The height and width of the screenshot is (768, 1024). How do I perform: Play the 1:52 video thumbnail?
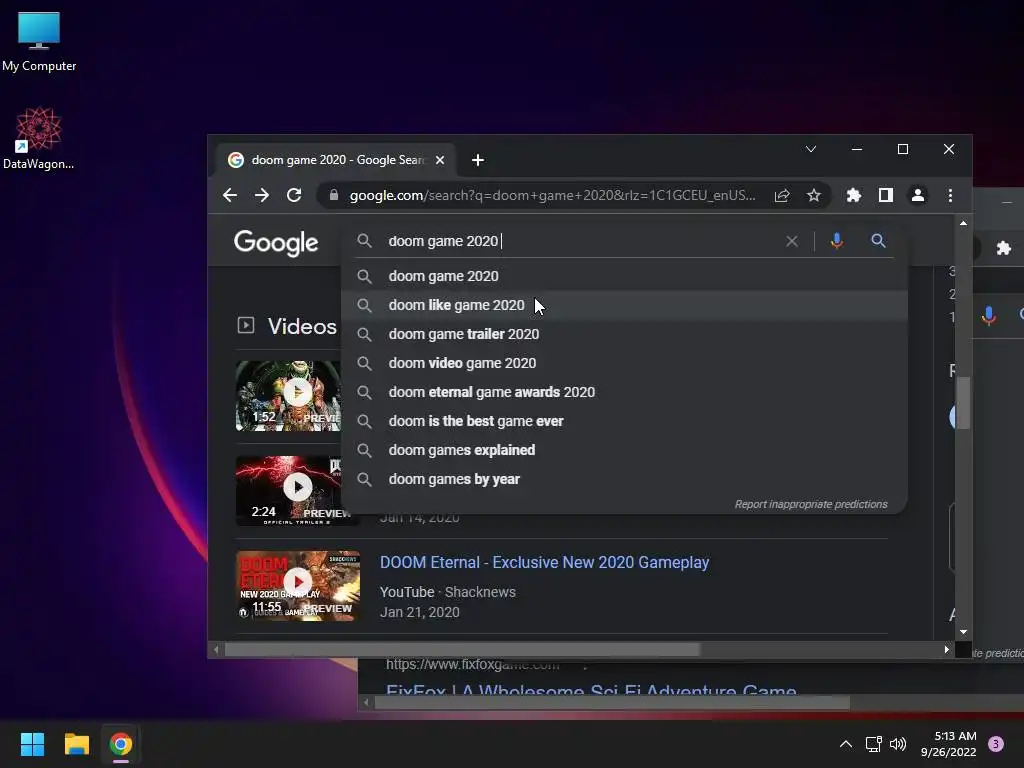coord(288,396)
